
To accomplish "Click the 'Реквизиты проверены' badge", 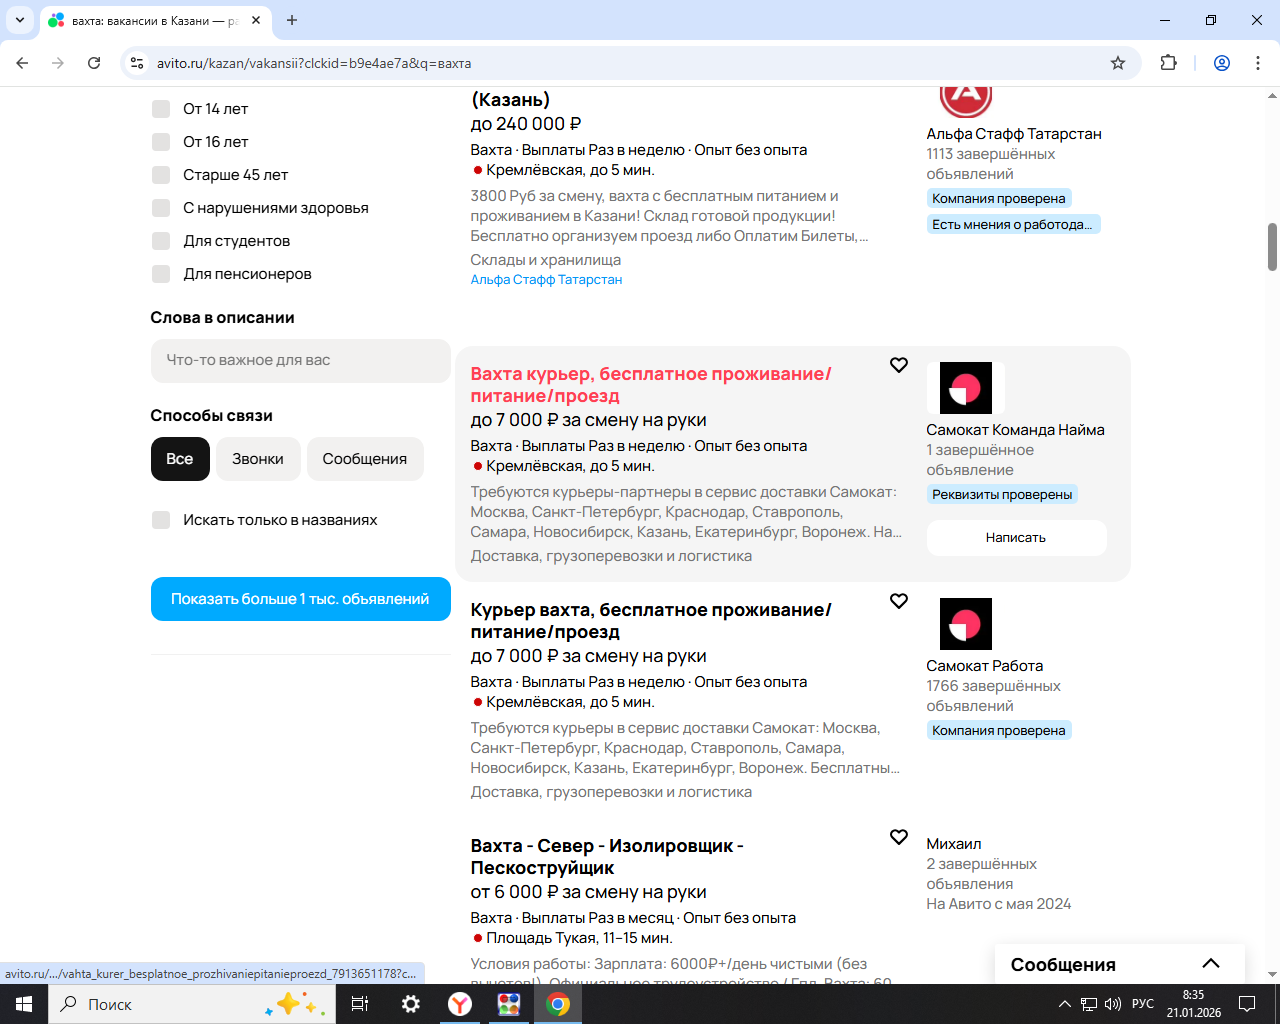I will click(1002, 495).
